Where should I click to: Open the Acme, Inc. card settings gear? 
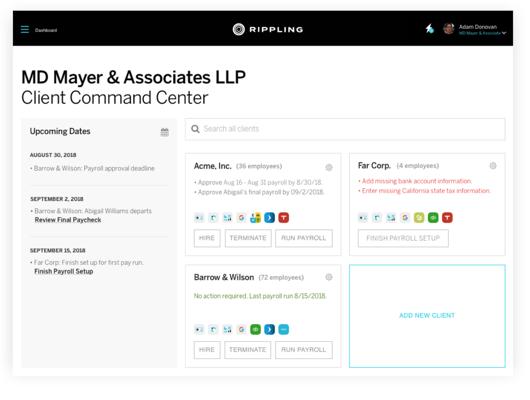coord(329,167)
